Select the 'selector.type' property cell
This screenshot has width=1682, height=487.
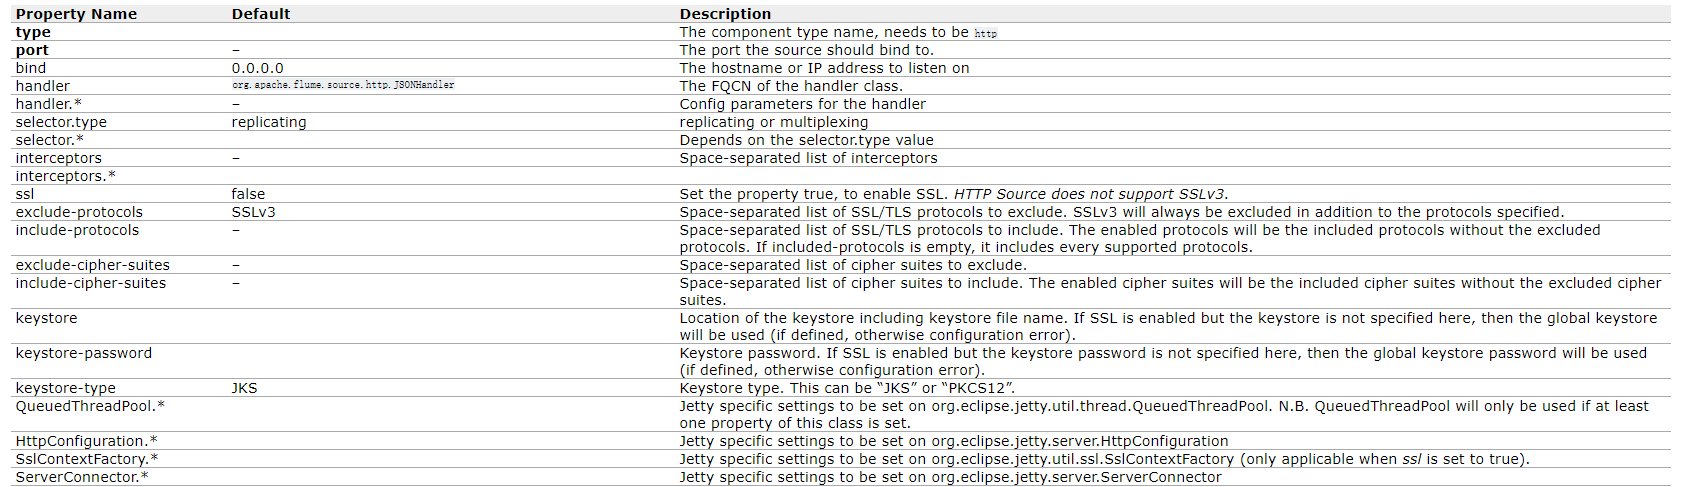pos(61,122)
